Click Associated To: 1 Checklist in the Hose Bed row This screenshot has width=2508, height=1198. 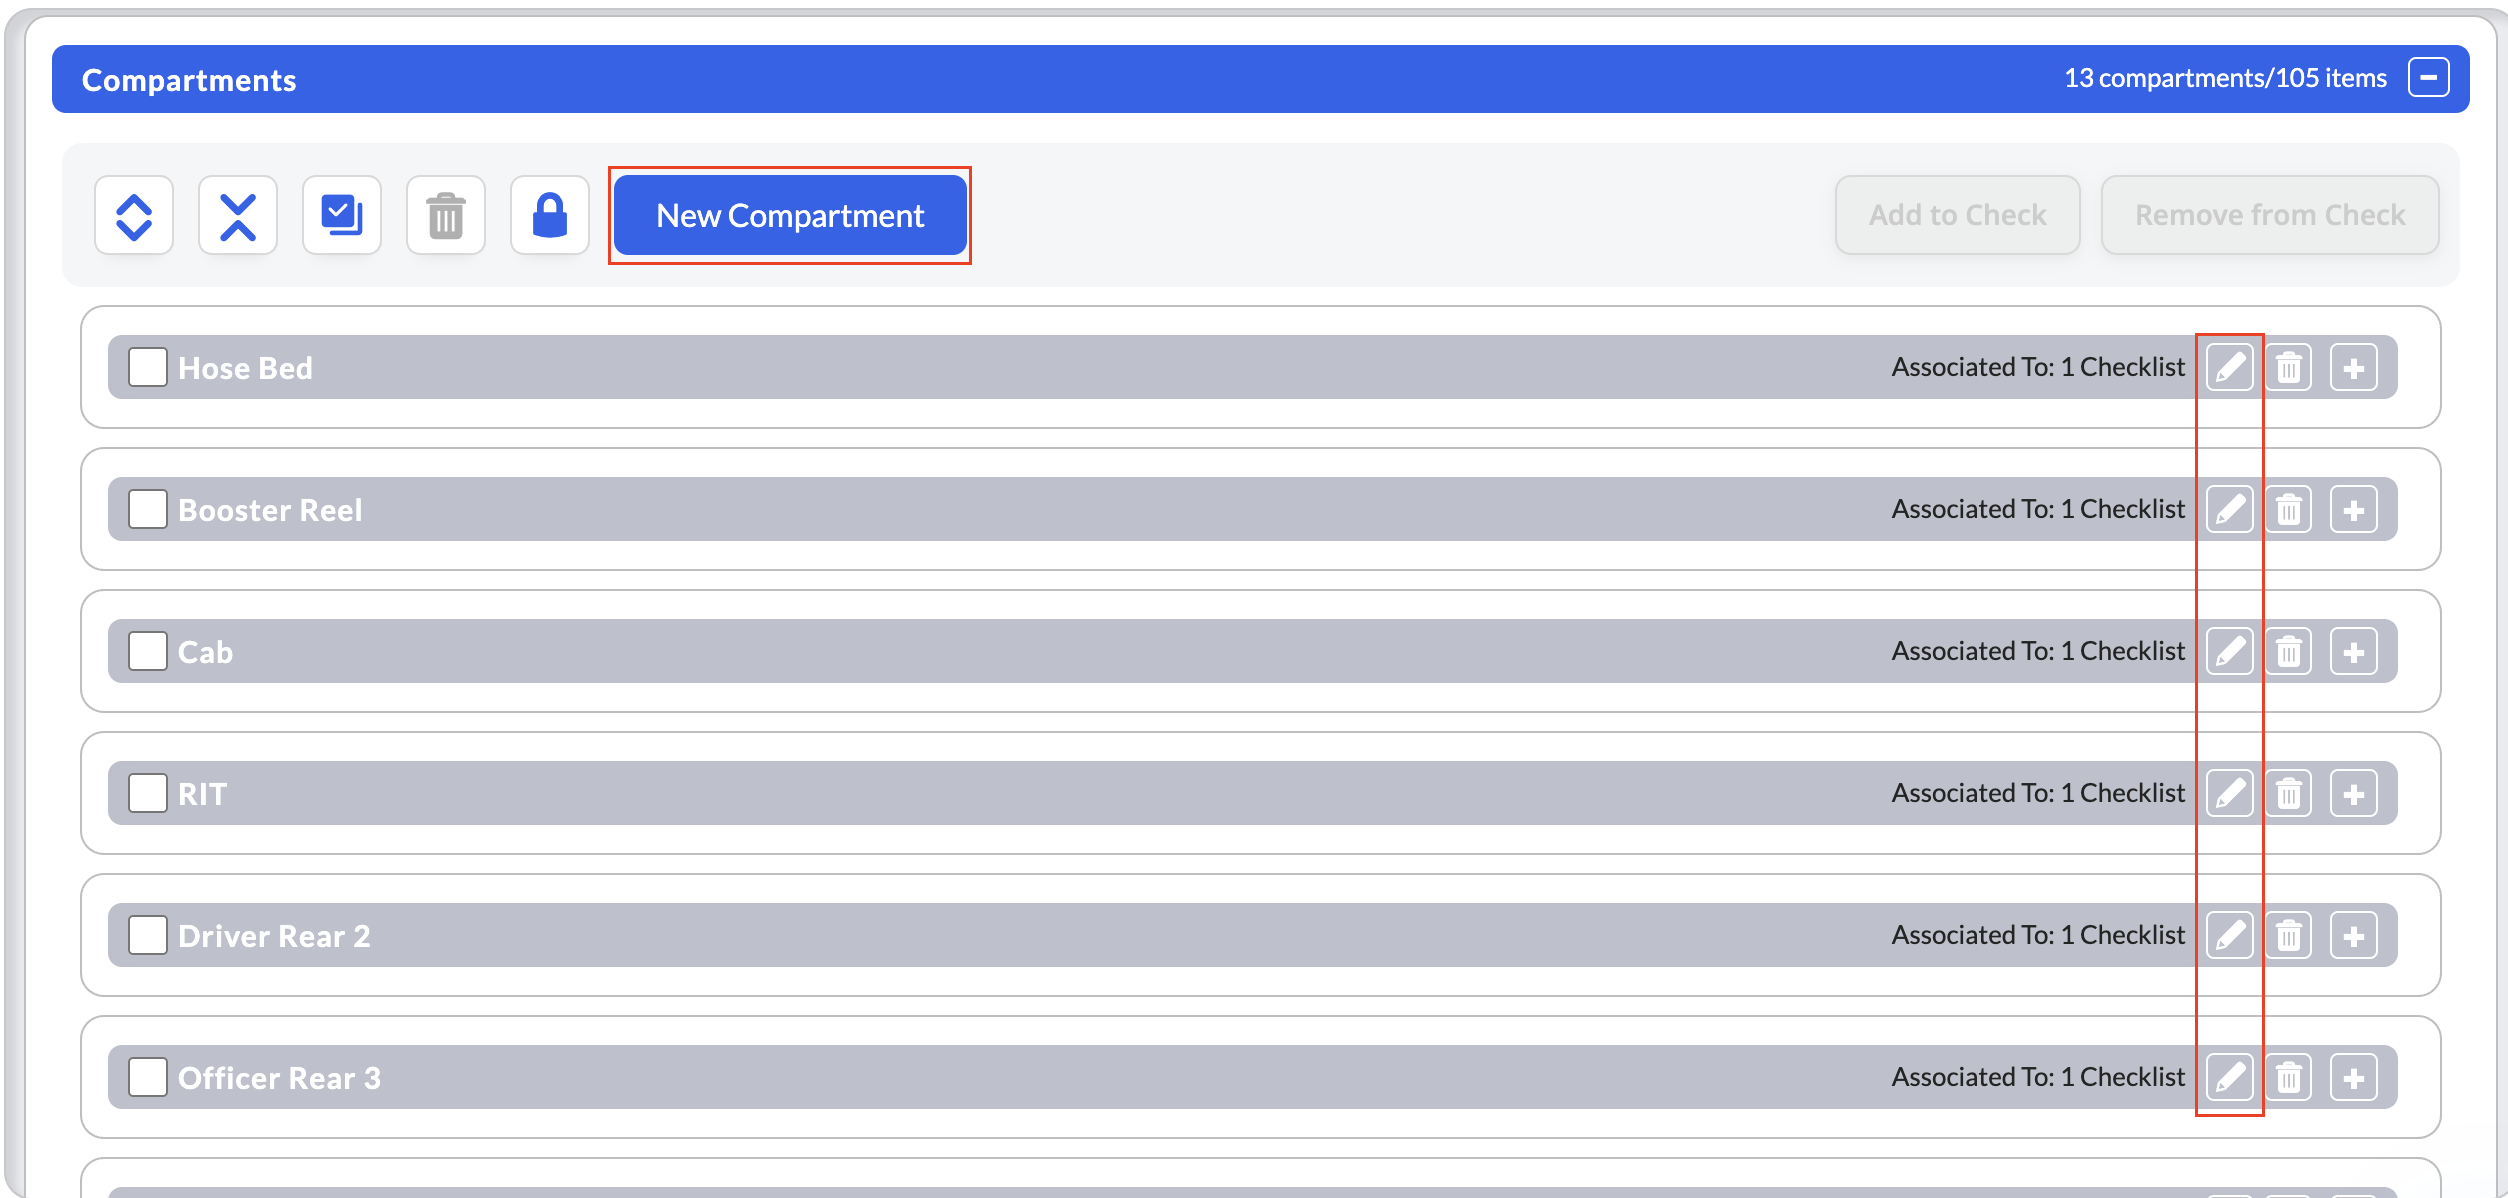(2038, 367)
